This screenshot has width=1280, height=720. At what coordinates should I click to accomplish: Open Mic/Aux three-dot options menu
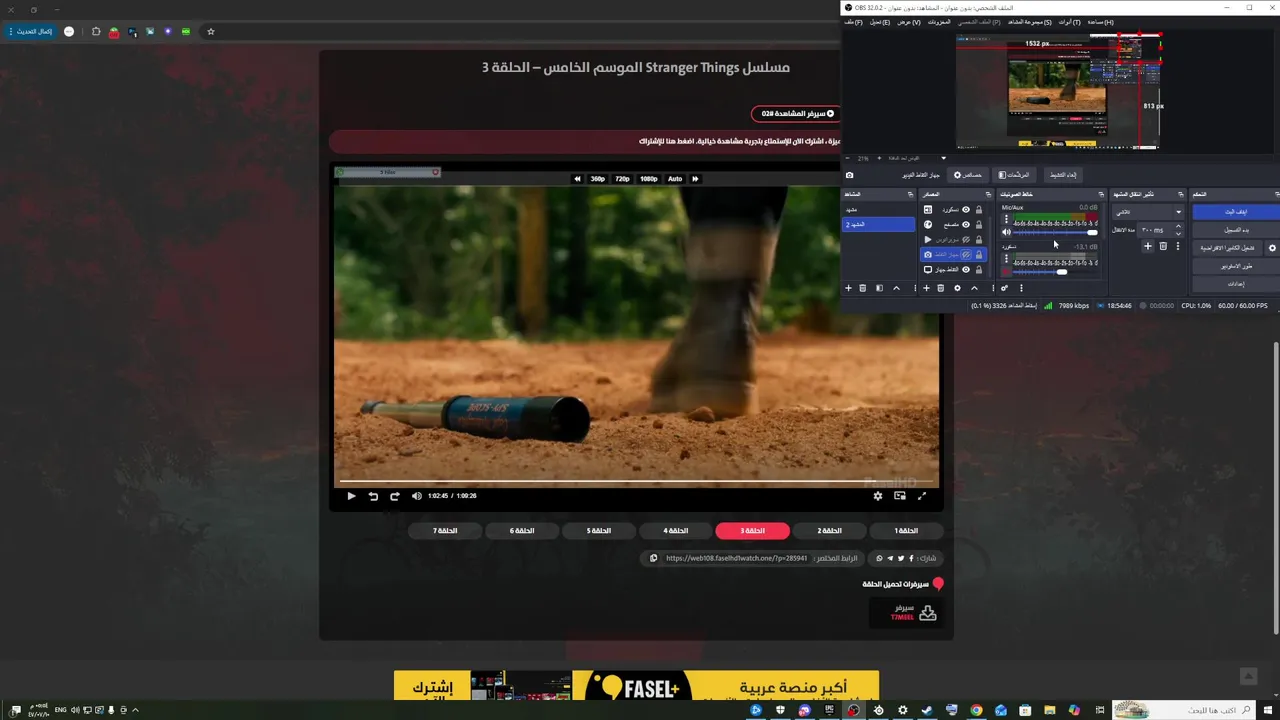point(1006,219)
